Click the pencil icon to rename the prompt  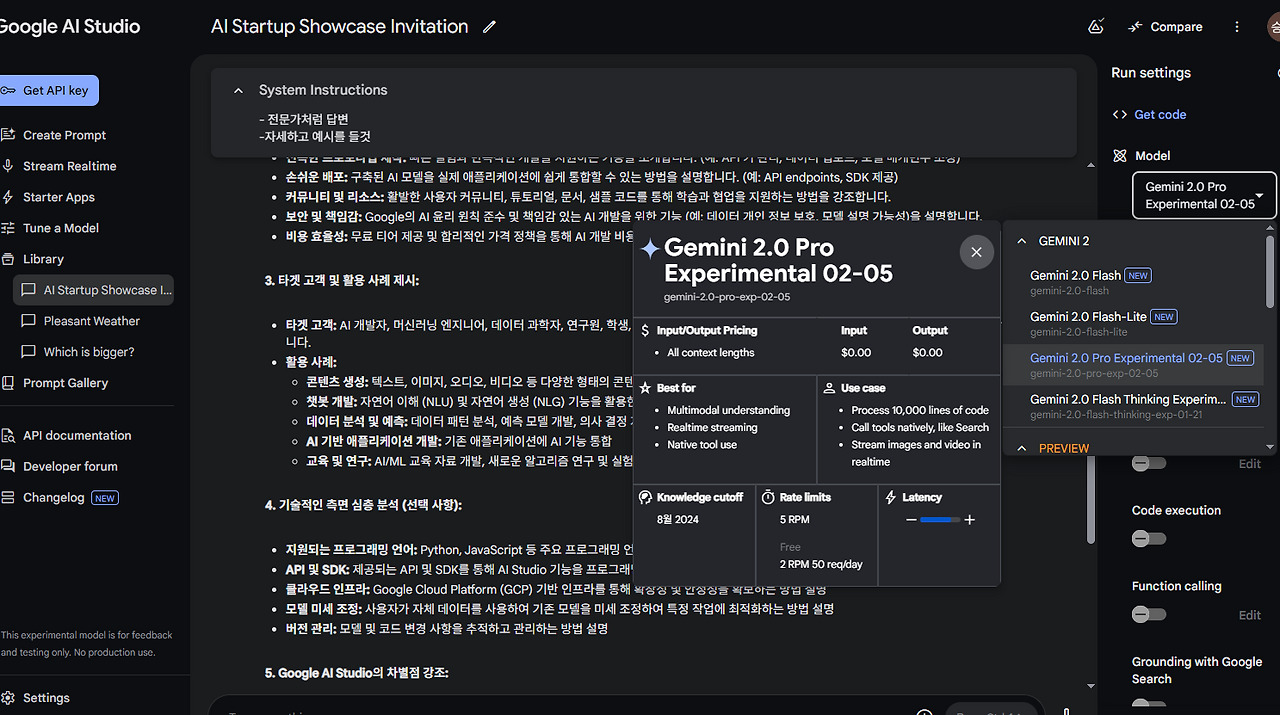[x=489, y=27]
